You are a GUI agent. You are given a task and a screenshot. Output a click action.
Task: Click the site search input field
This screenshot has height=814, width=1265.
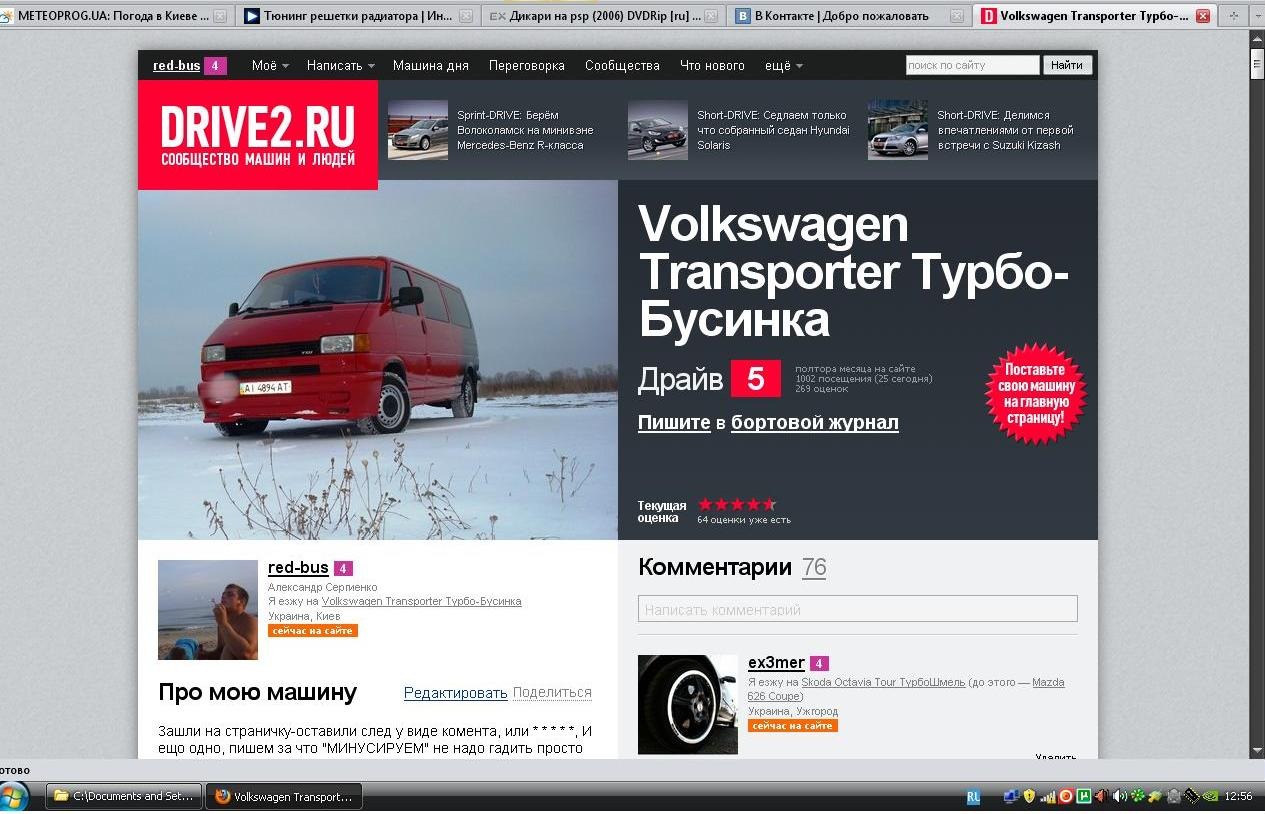click(972, 65)
